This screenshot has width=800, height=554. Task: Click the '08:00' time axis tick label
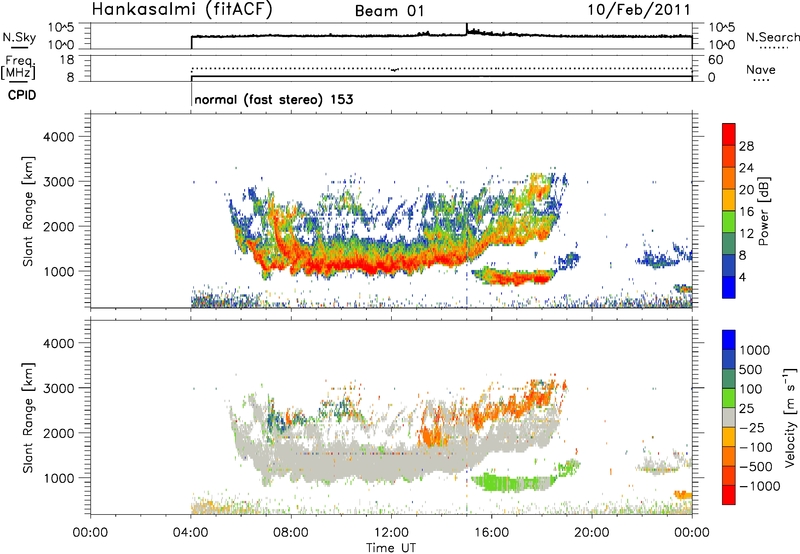(x=291, y=533)
